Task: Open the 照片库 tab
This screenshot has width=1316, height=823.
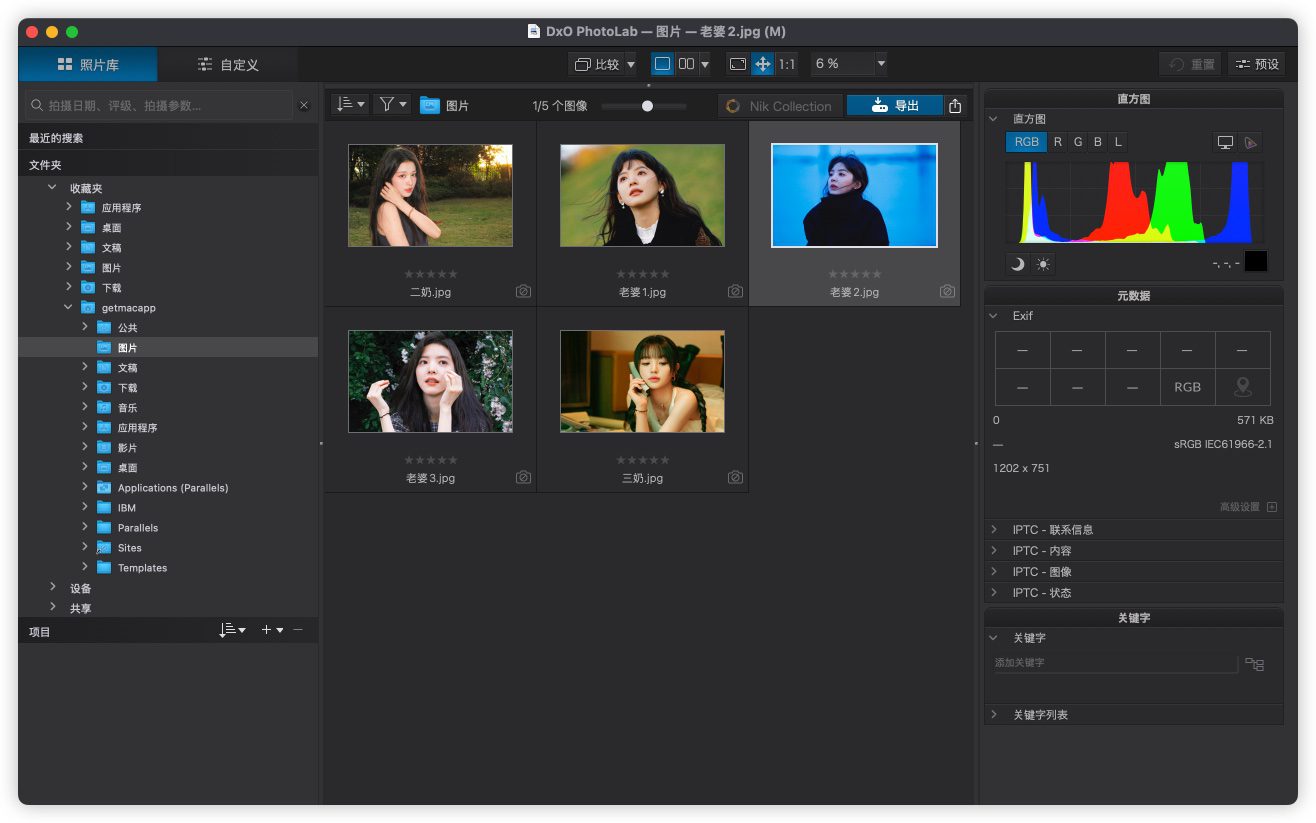Action: click(x=88, y=65)
